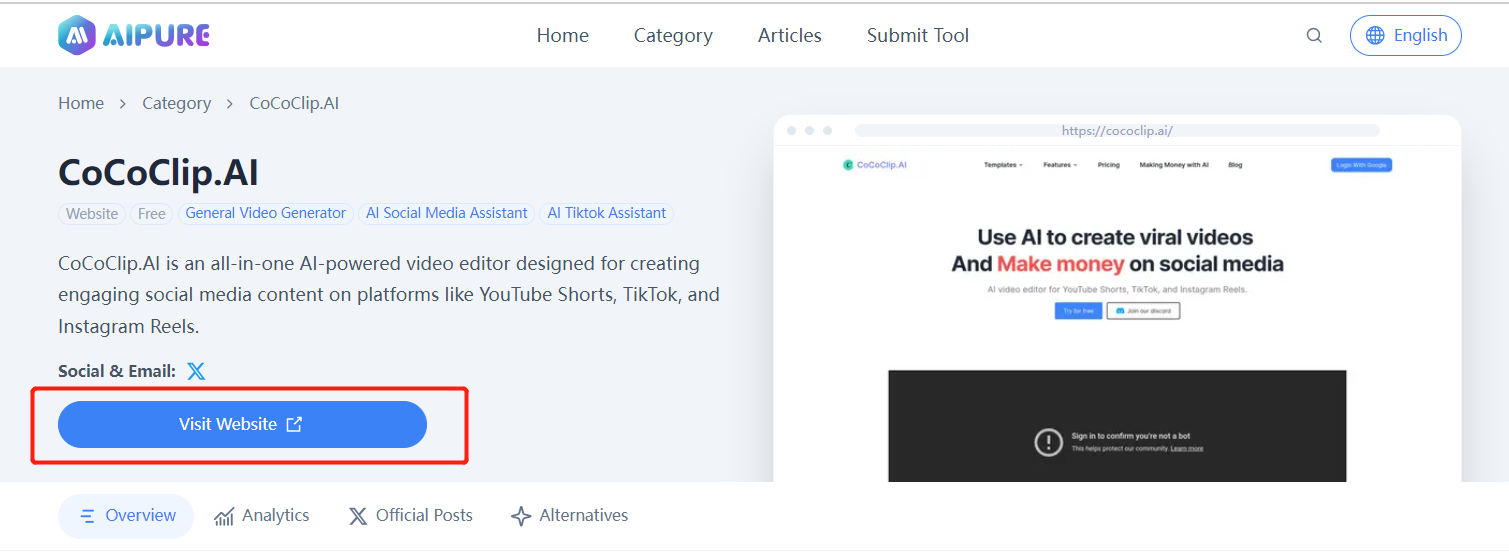Switch to the Analytics tab
Viewport: 1509px width, 554px height.
pos(262,516)
